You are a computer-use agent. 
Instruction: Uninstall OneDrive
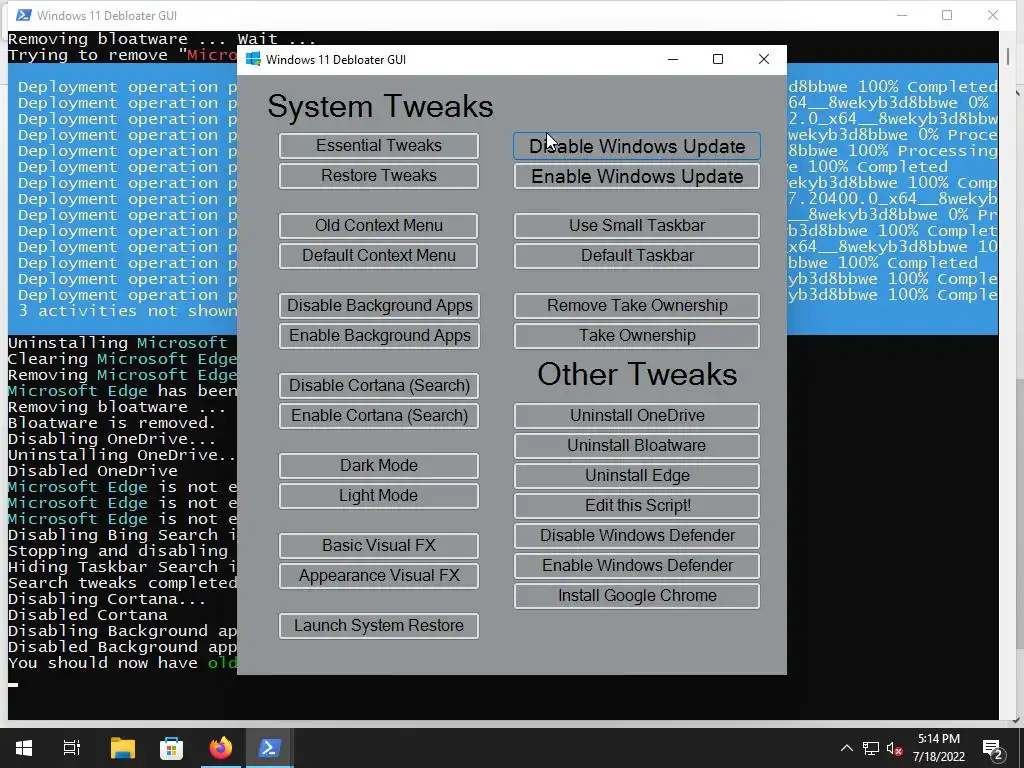[x=637, y=415]
